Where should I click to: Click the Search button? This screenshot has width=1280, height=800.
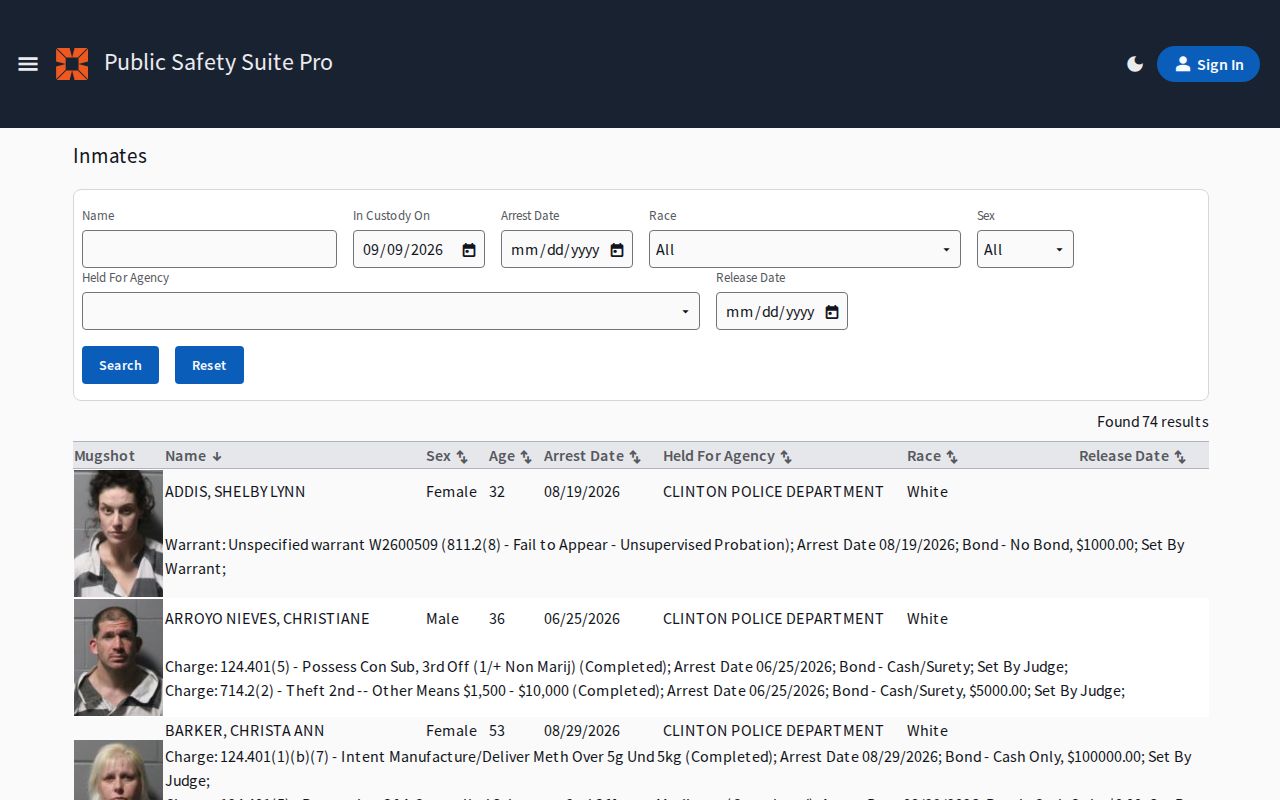(x=120, y=365)
